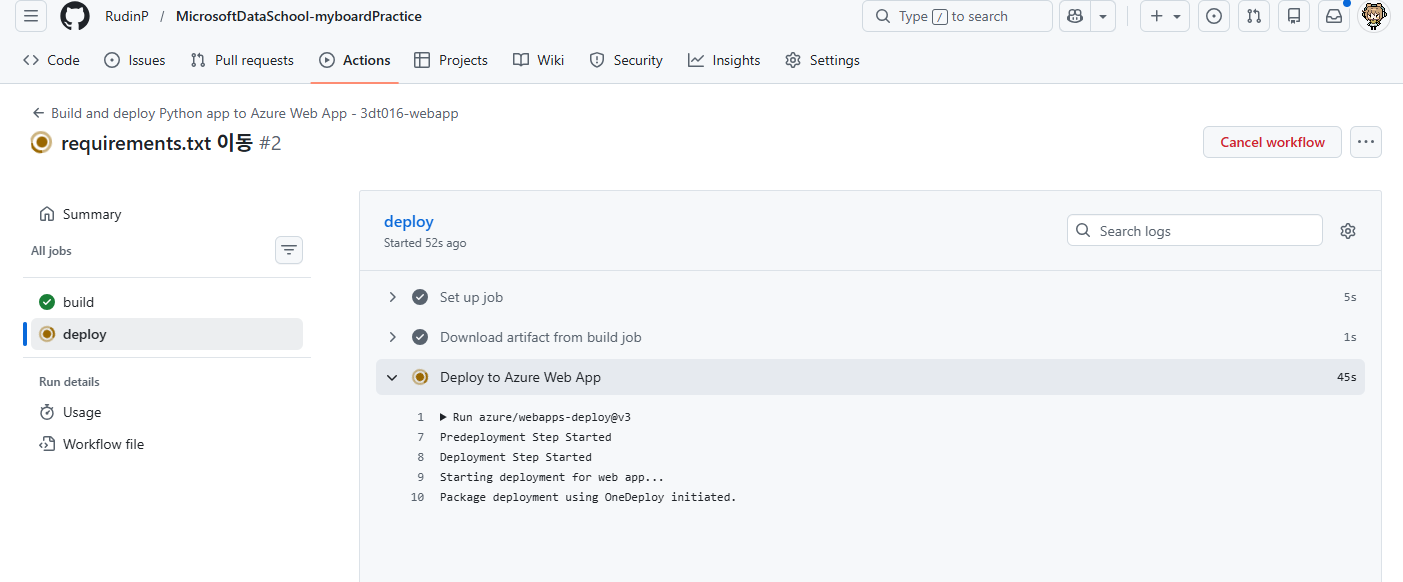Viewport: 1403px width, 582px height.
Task: Click the build success check icon
Action: [x=47, y=302]
